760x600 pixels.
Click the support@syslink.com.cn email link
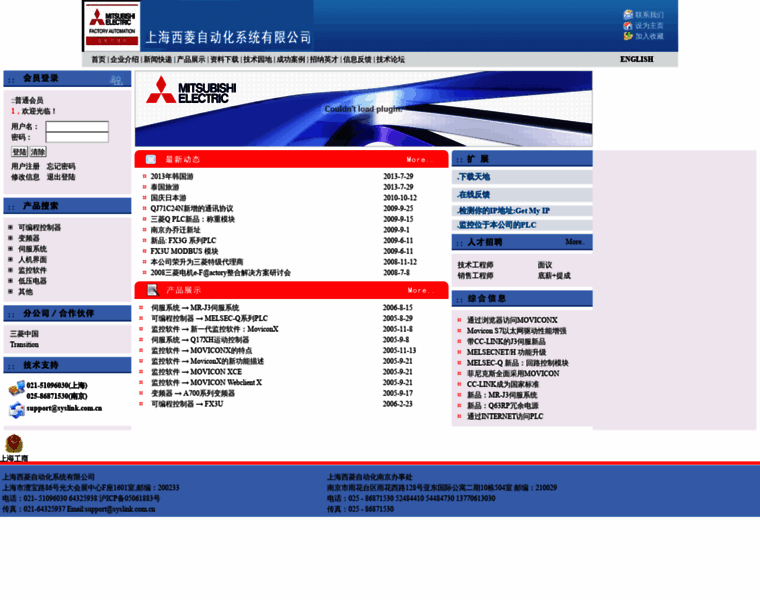coord(64,408)
